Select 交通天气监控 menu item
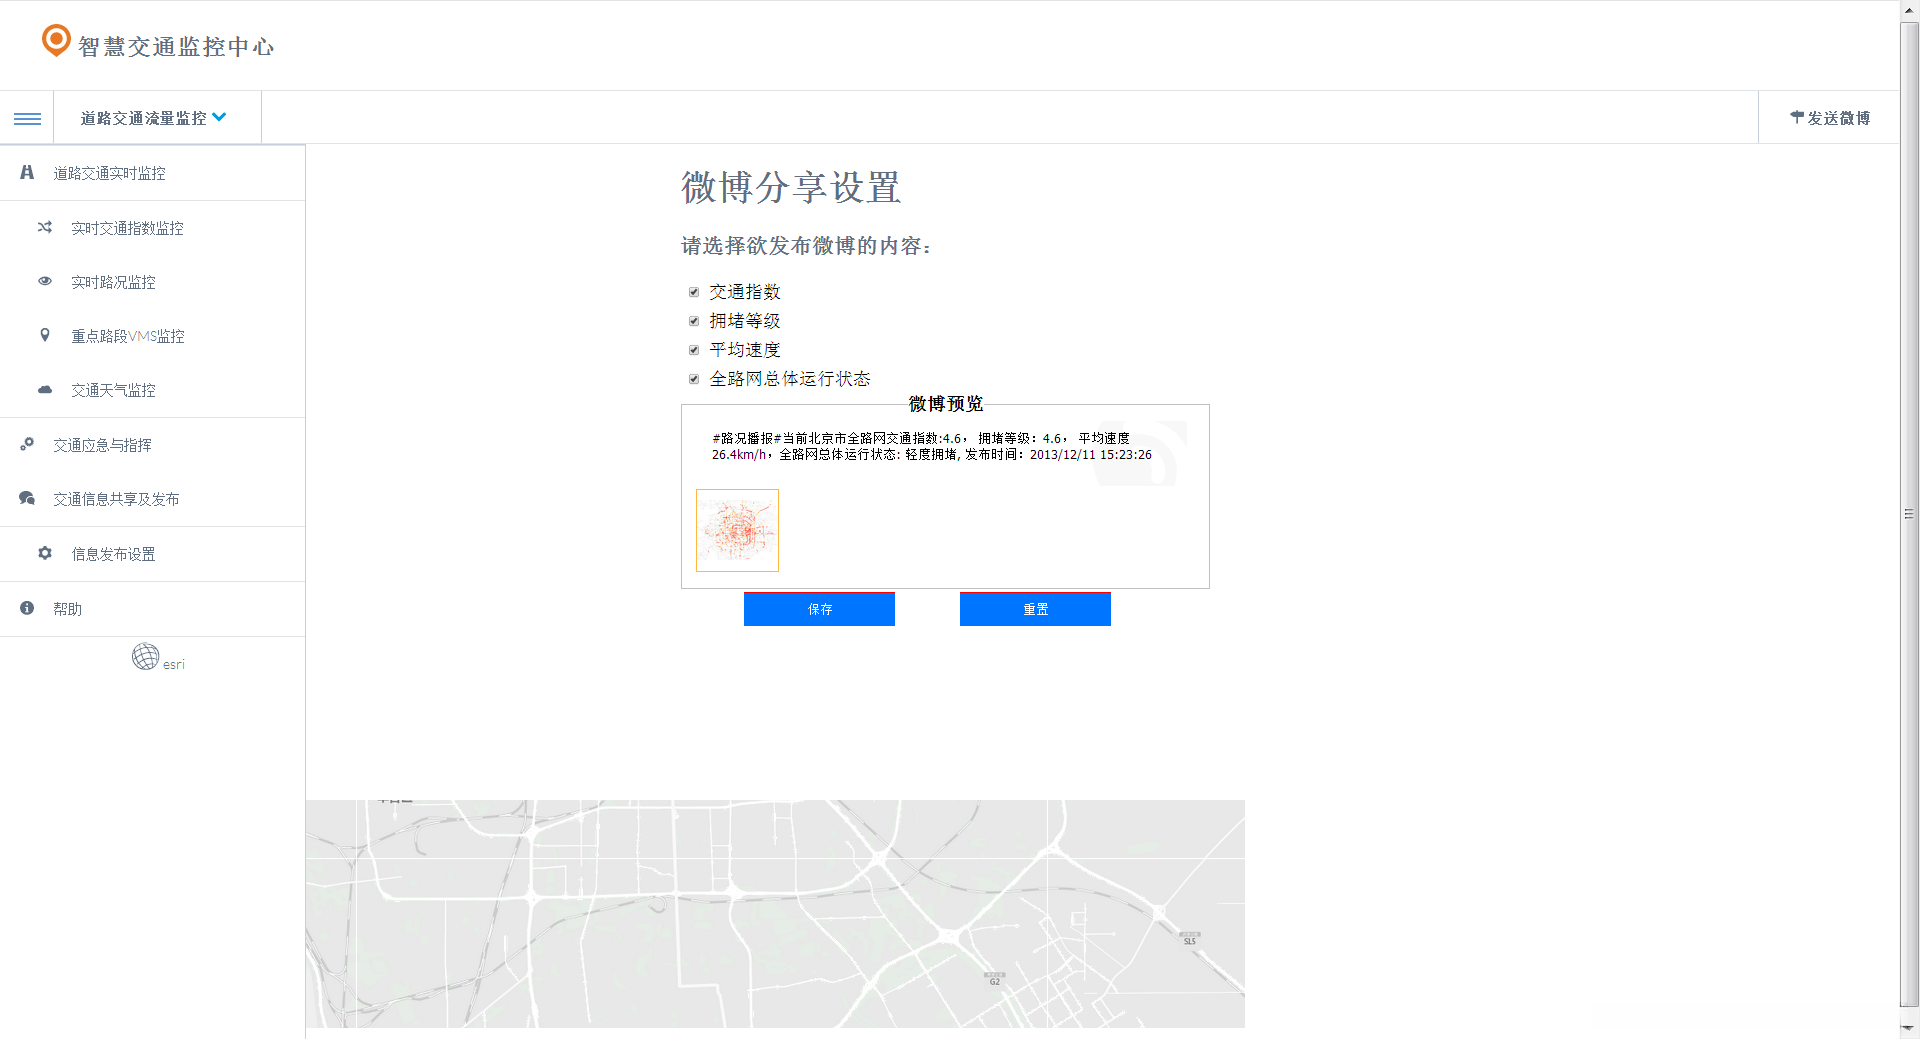Viewport: 1920px width, 1039px height. pyautogui.click(x=152, y=390)
